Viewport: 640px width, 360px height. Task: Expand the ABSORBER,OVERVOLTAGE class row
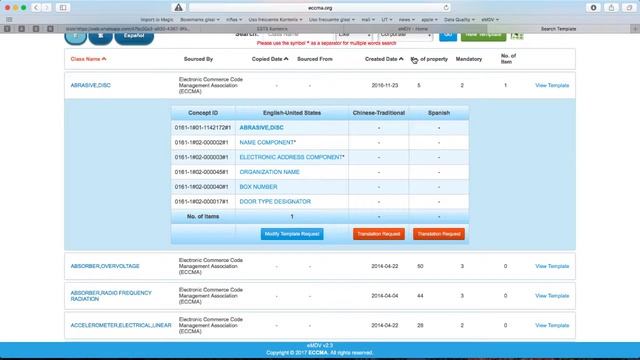coord(105,266)
